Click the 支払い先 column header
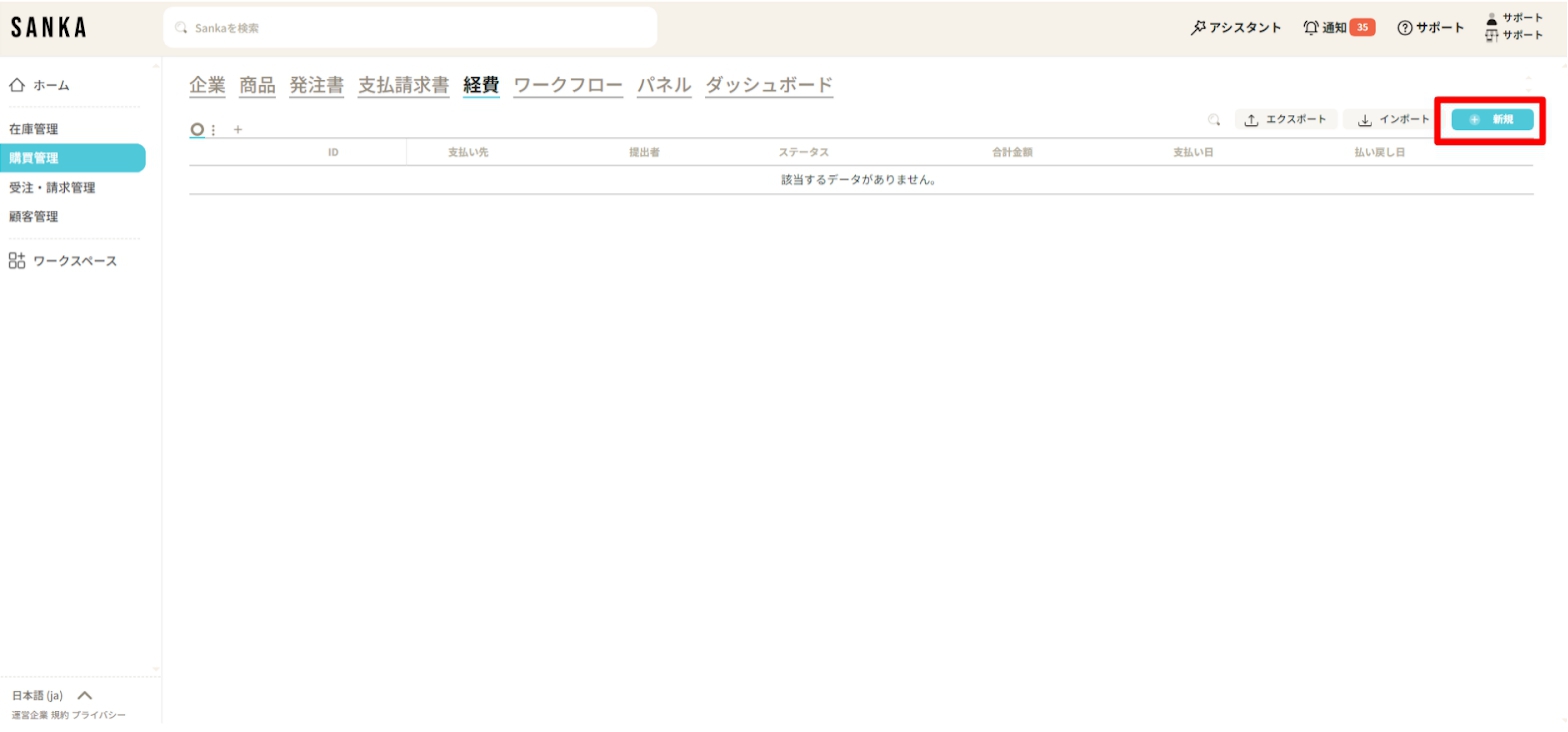Viewport: 1568px width, 732px height. tap(468, 152)
